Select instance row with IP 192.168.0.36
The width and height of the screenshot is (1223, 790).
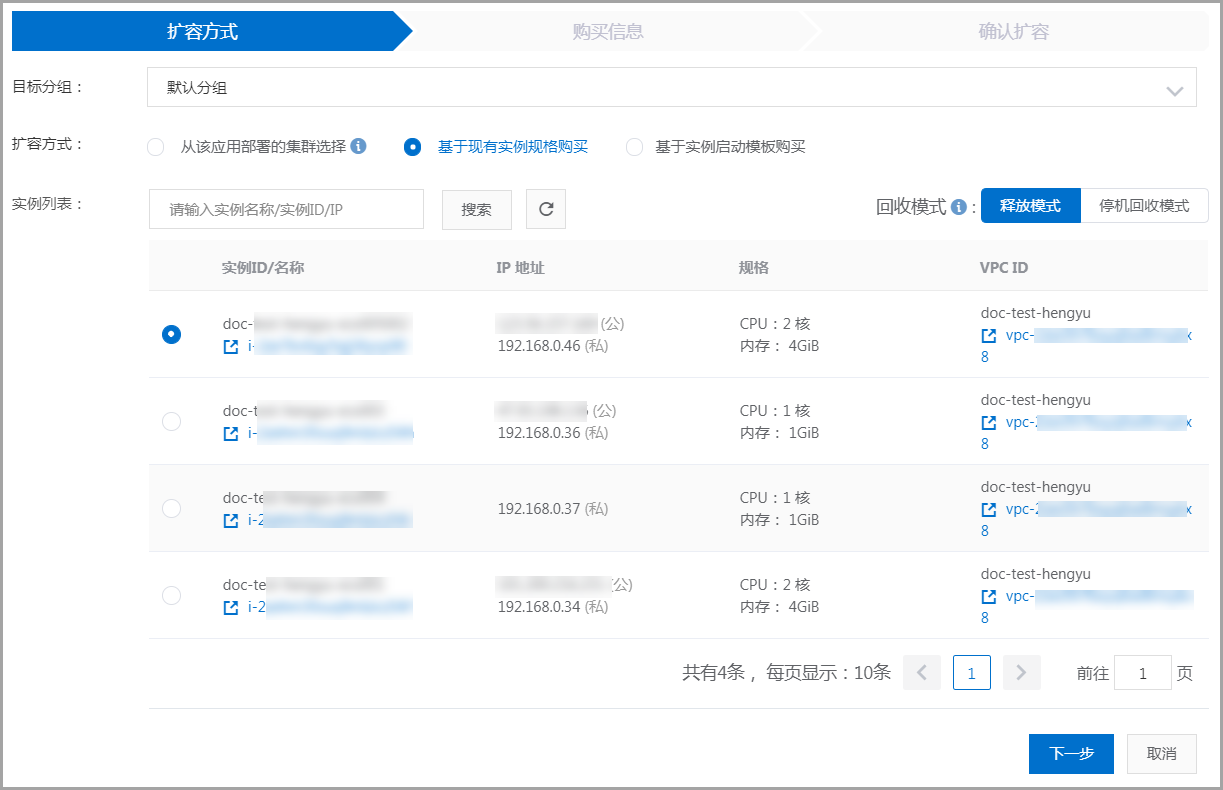click(172, 421)
